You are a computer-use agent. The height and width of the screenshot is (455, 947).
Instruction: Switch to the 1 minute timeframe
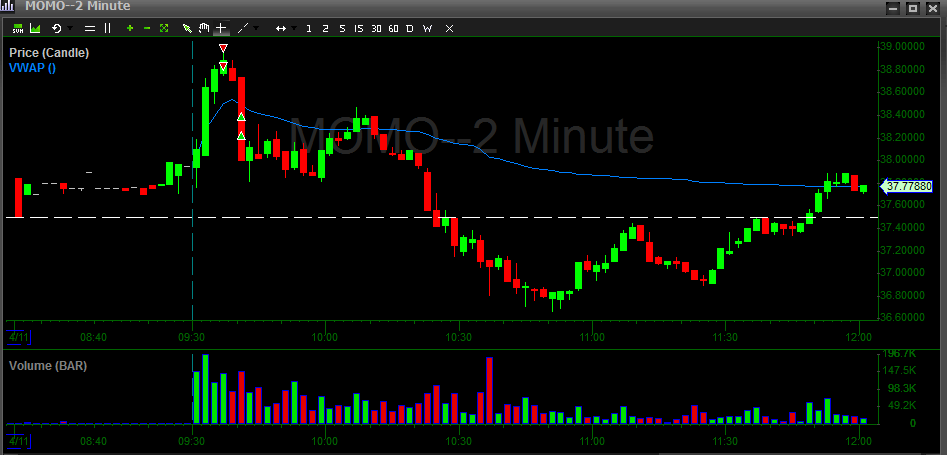309,28
